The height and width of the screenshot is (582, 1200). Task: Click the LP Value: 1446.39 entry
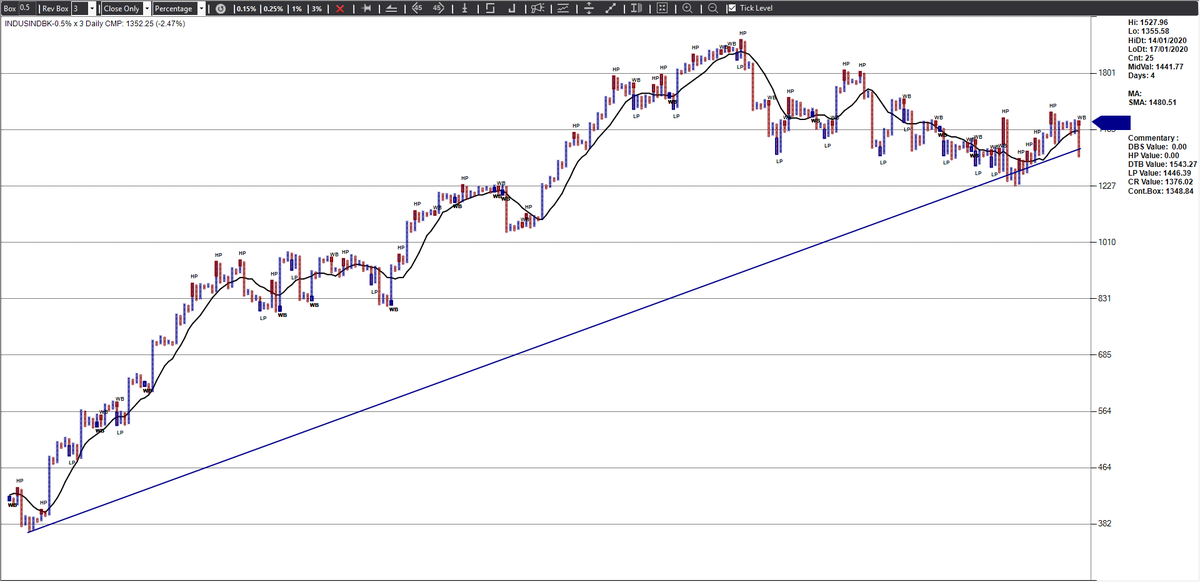1159,173
